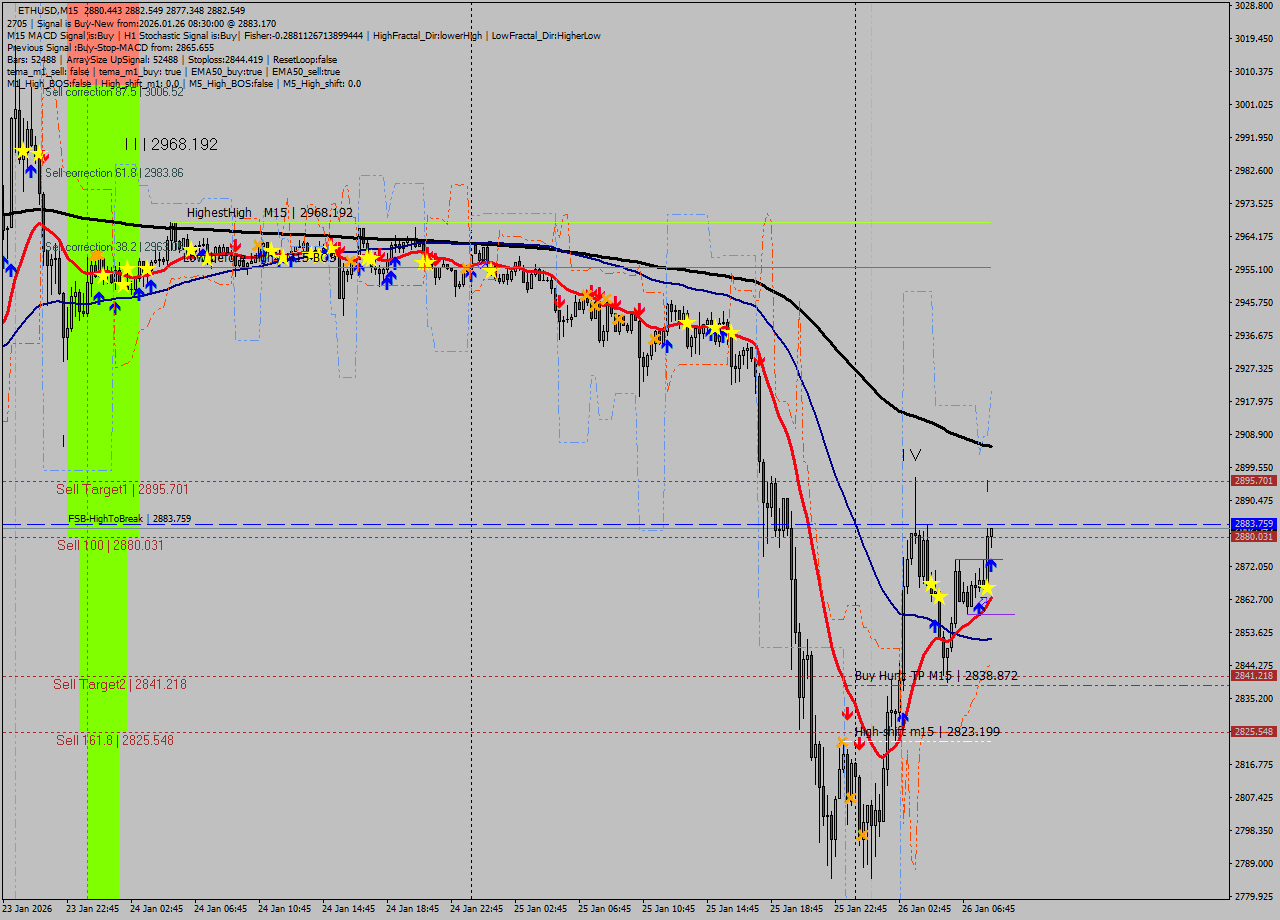Select the topmost blue arrow under the latest candle

coord(990,565)
